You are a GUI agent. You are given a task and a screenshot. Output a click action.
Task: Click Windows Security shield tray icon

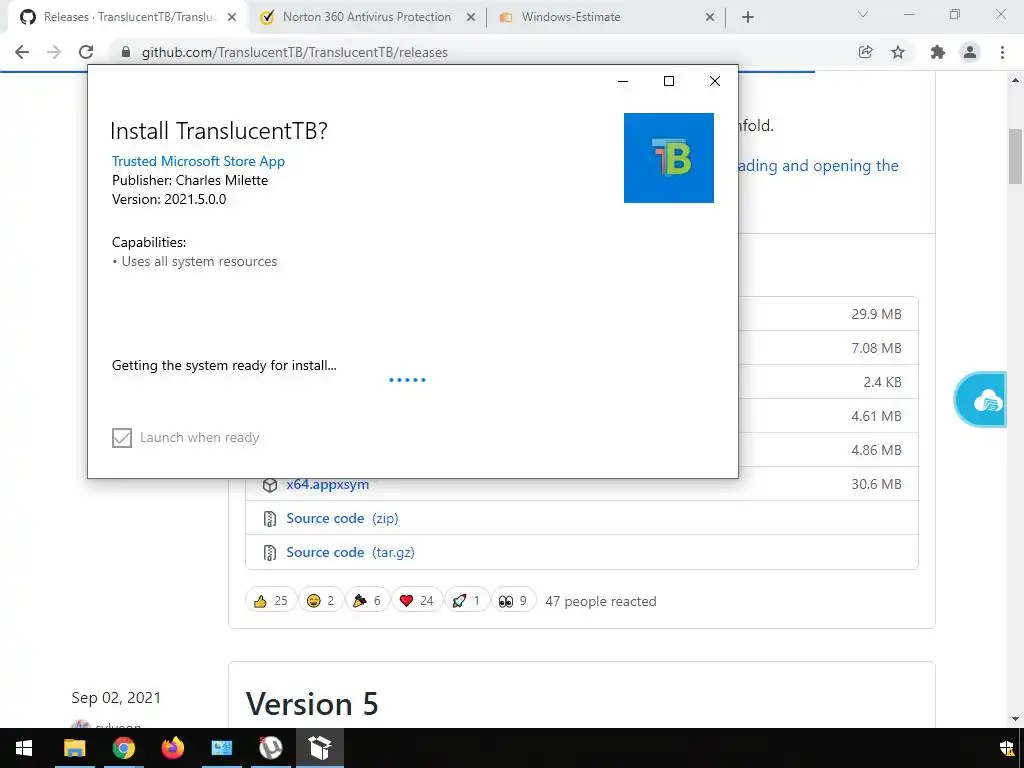(x=1006, y=748)
